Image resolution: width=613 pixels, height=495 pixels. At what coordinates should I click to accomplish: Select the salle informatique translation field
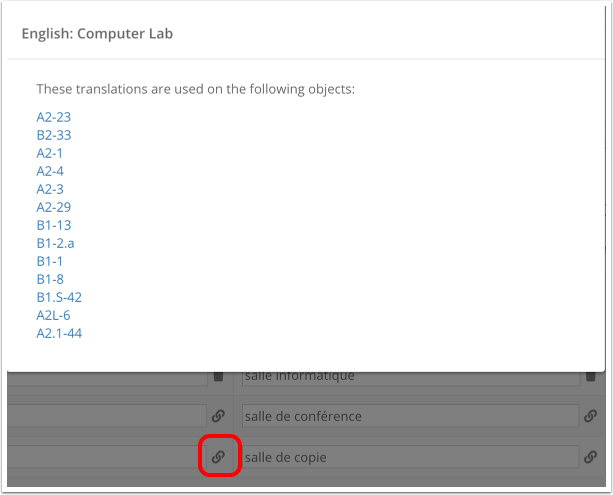click(x=410, y=378)
